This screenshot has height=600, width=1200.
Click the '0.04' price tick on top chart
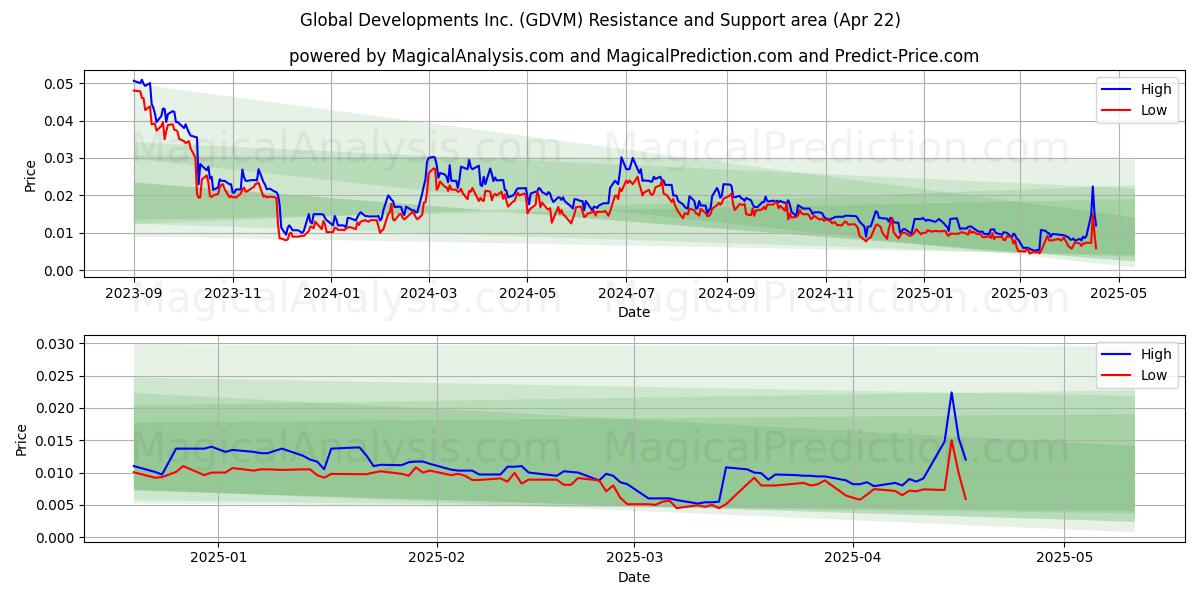59,121
